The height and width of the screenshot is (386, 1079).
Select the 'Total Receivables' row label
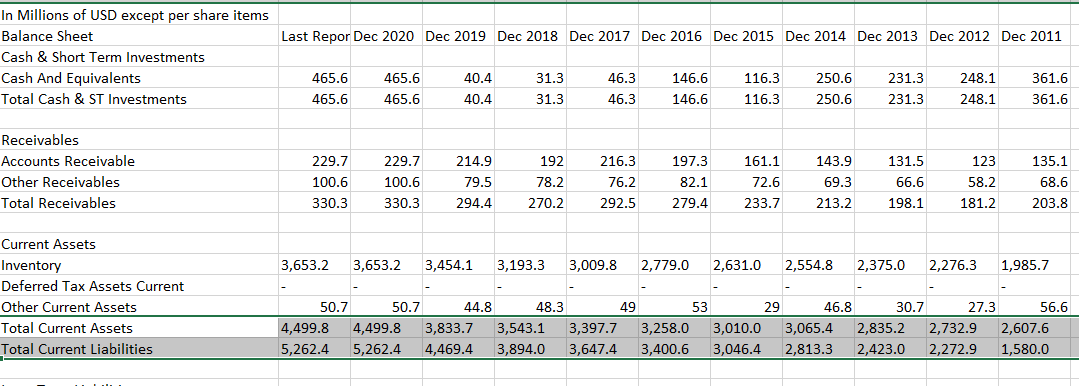coord(140,203)
